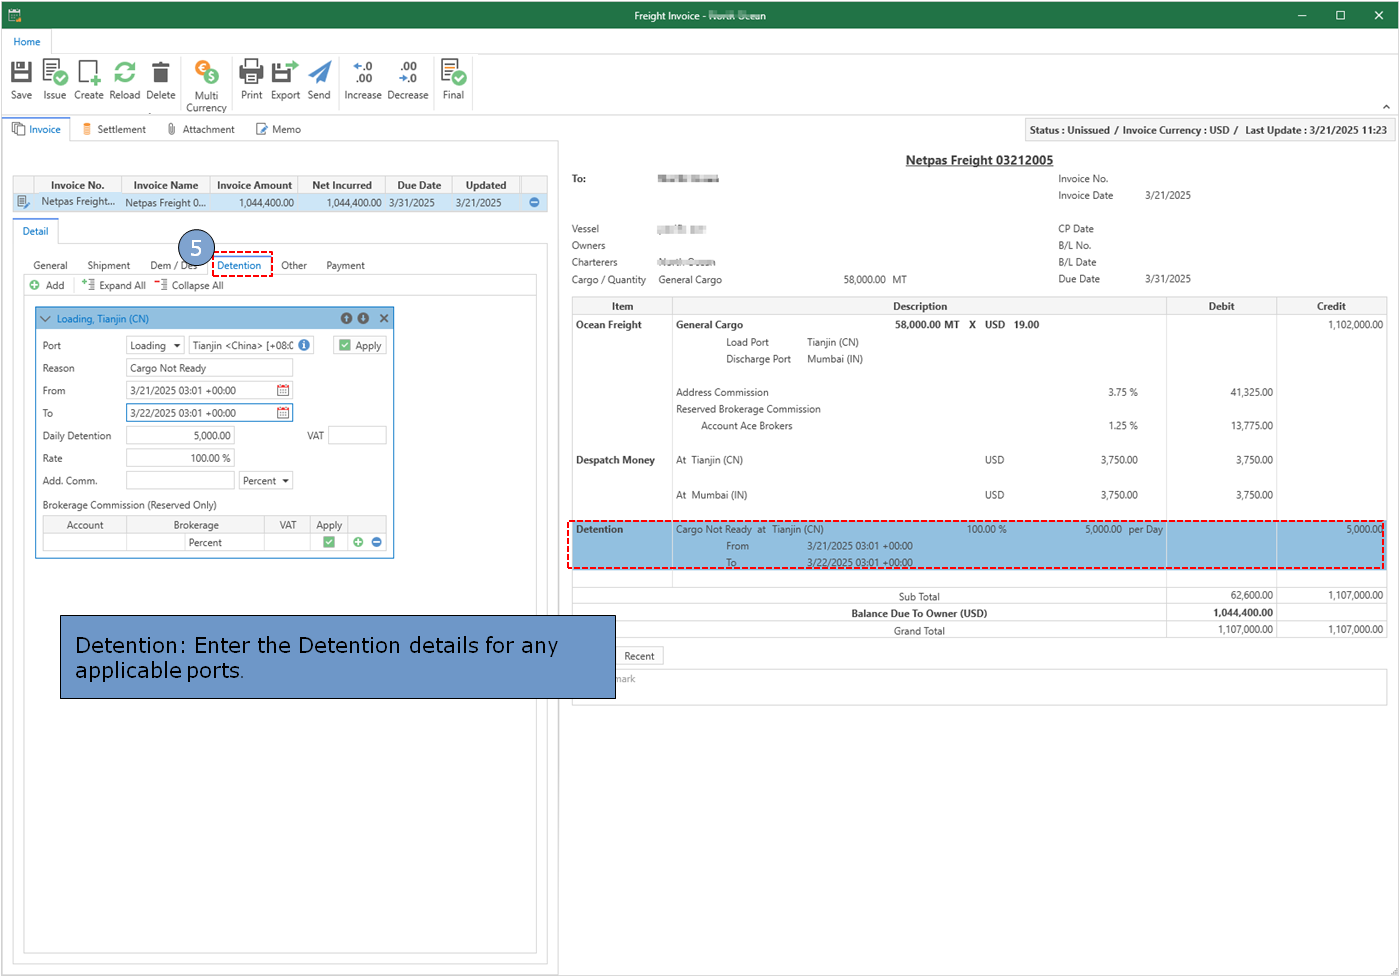
Task: Click the Add button in the Detention tab
Action: tap(47, 285)
